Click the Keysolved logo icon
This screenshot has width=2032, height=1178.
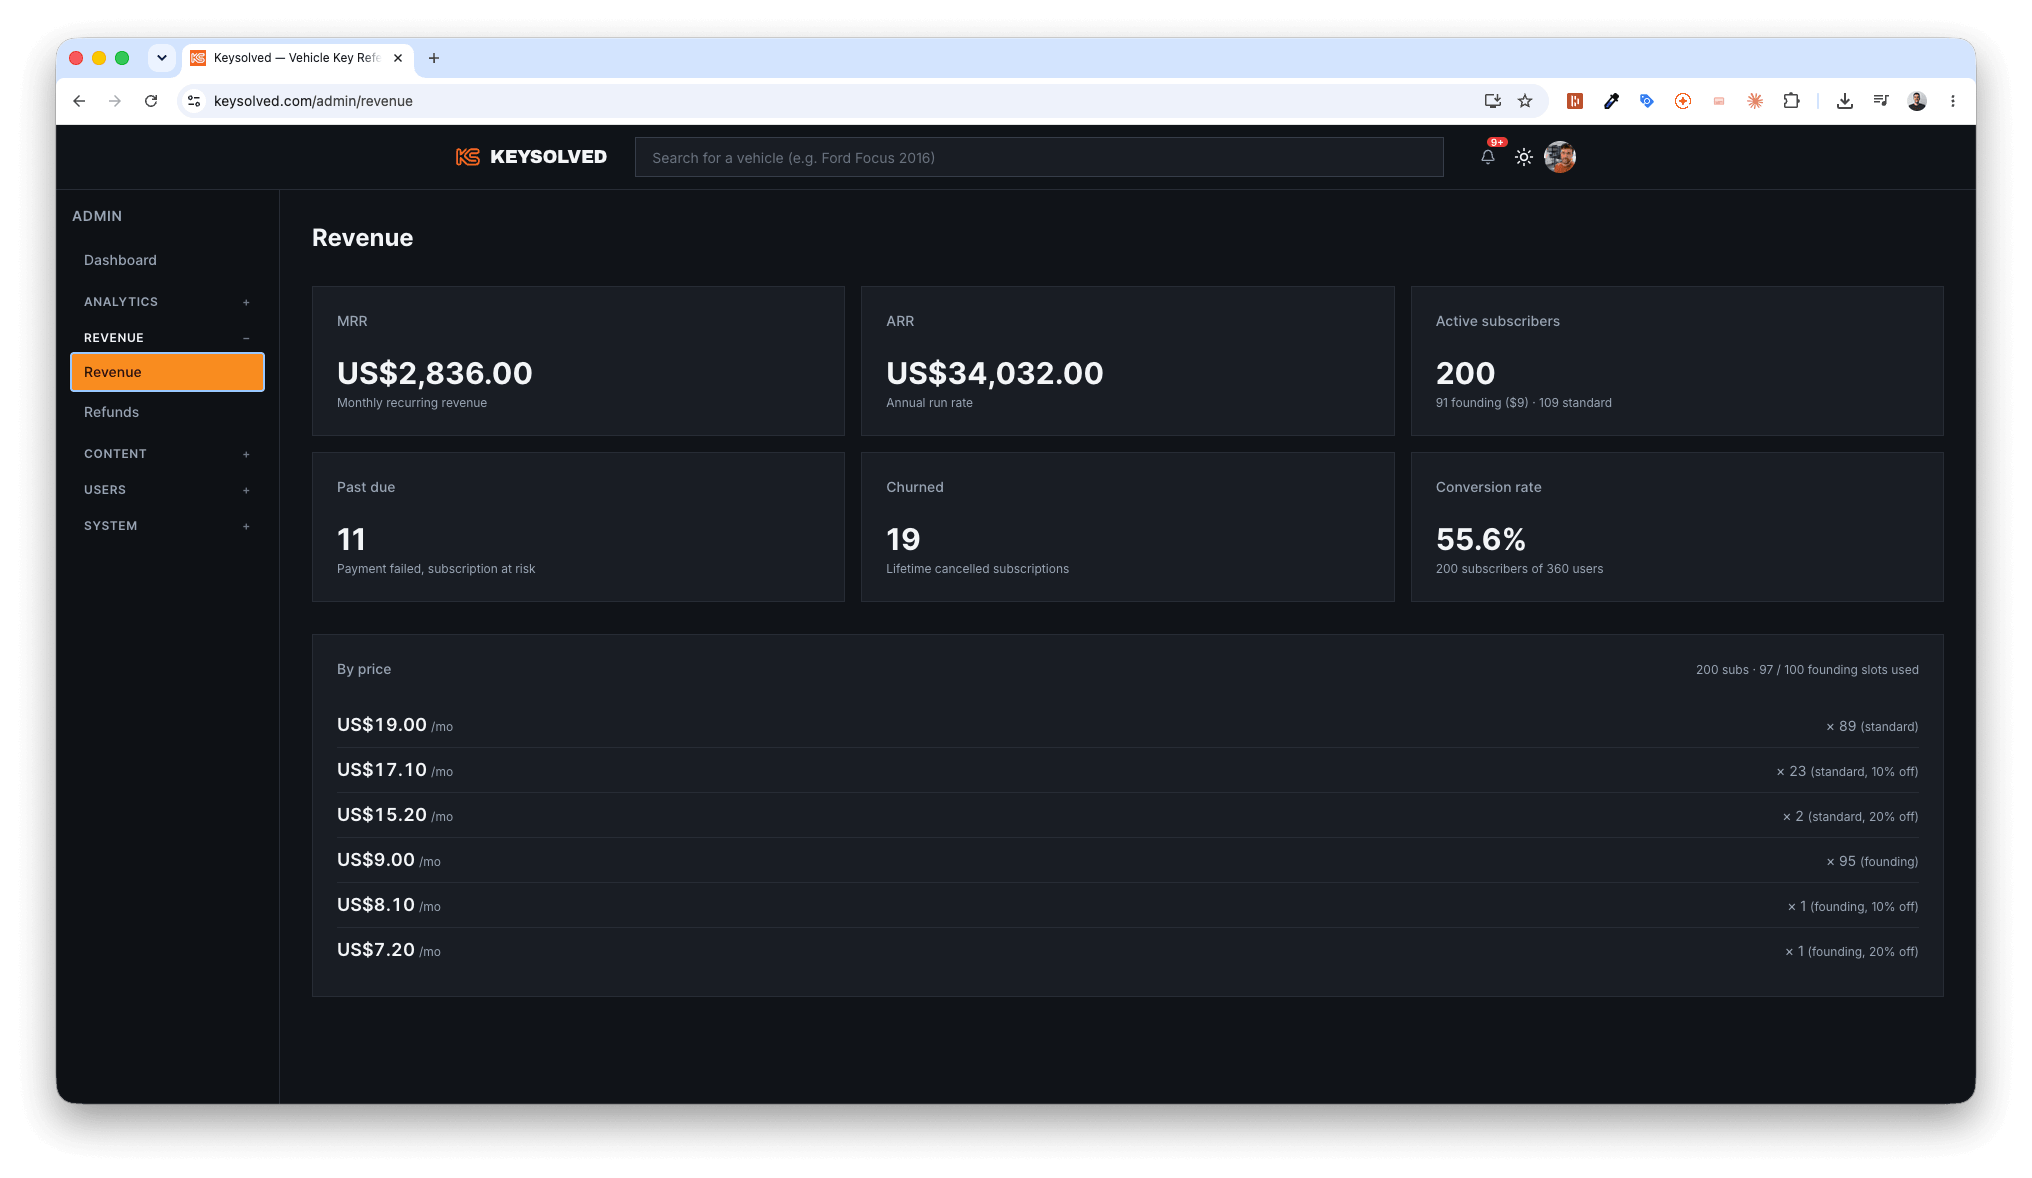(x=467, y=157)
